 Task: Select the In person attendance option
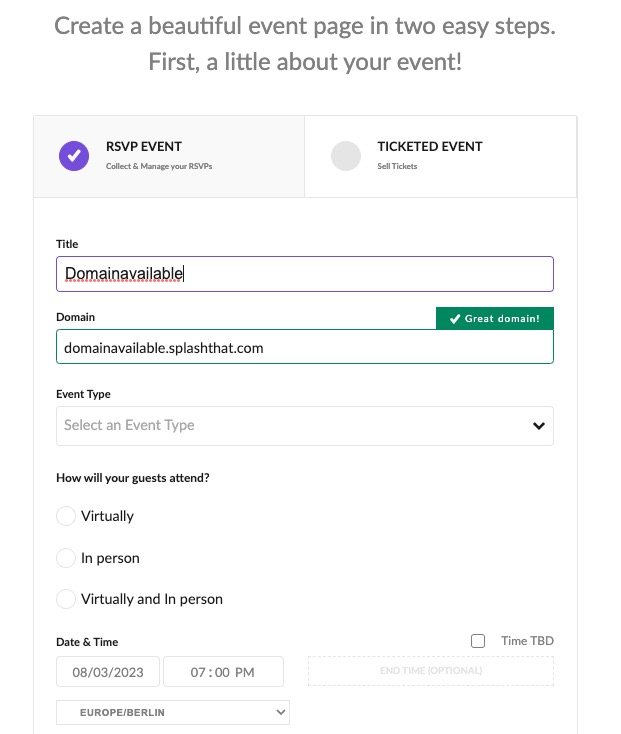[x=66, y=558]
